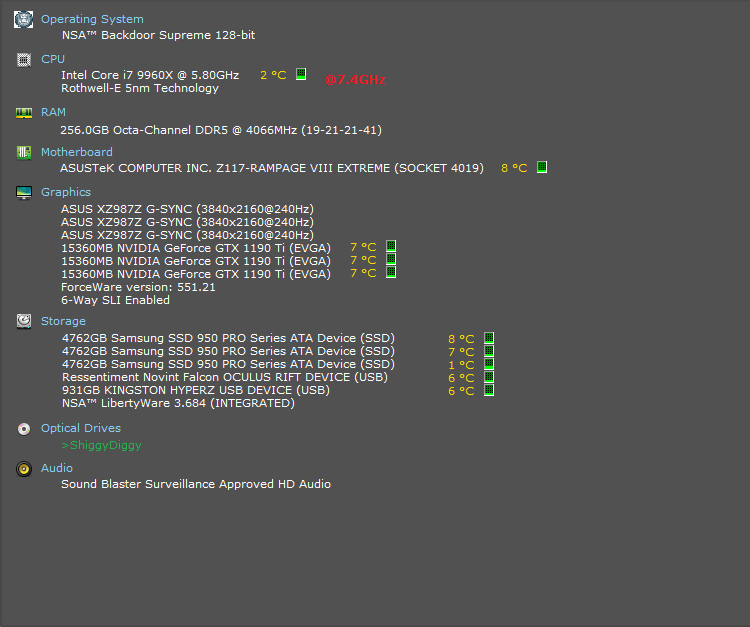The height and width of the screenshot is (627, 750).
Task: Click the CPU temperature graph icon
Action: 301,74
